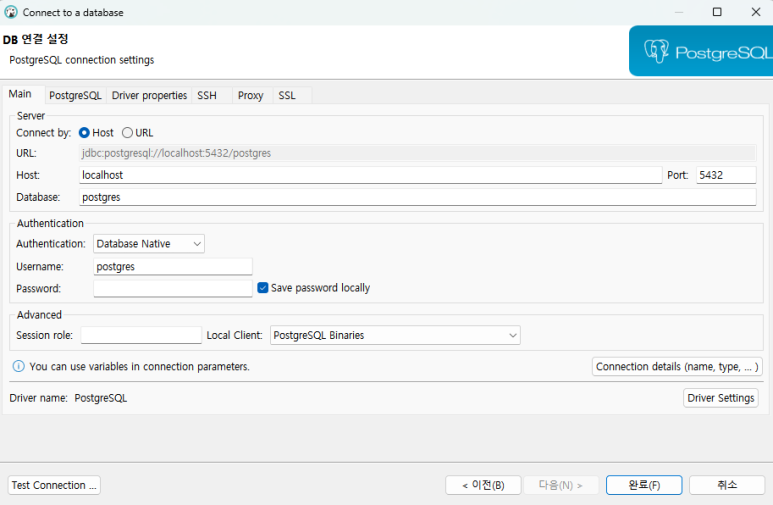The height and width of the screenshot is (505, 773).
Task: Switch to the PostgreSQL tab
Action: 75,95
